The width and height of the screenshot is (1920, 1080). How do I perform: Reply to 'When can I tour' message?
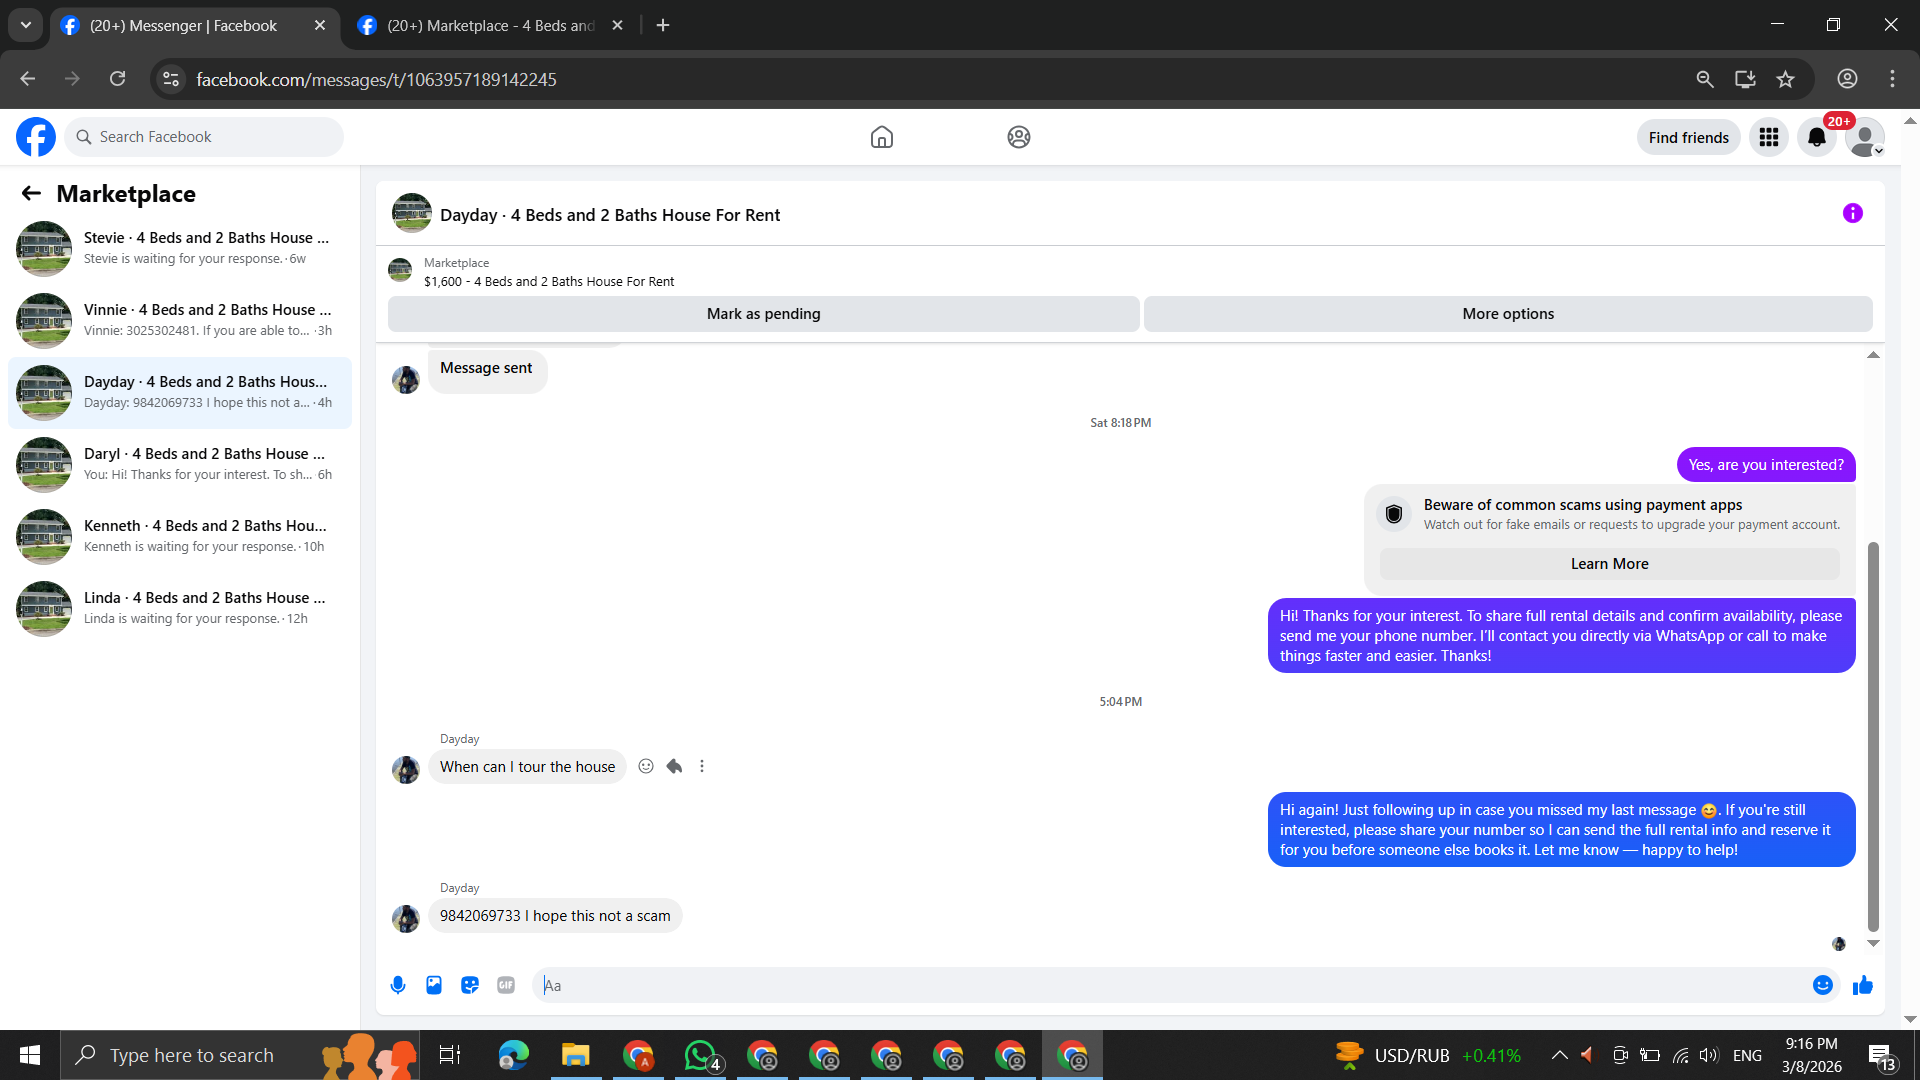pyautogui.click(x=674, y=766)
